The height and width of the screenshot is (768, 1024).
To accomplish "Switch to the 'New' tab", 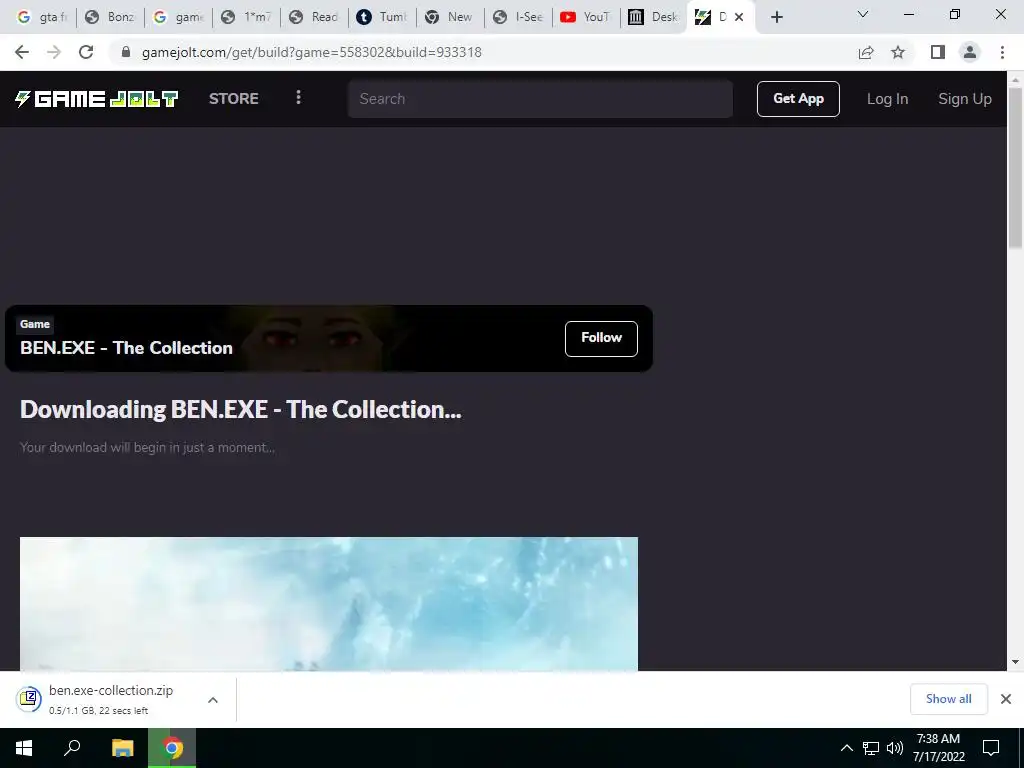I will 450,17.
